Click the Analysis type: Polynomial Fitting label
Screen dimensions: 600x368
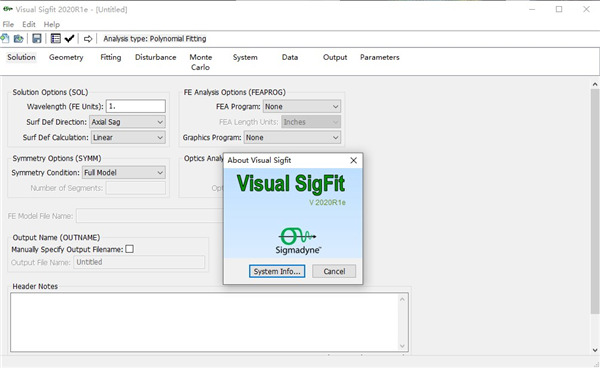coord(155,39)
